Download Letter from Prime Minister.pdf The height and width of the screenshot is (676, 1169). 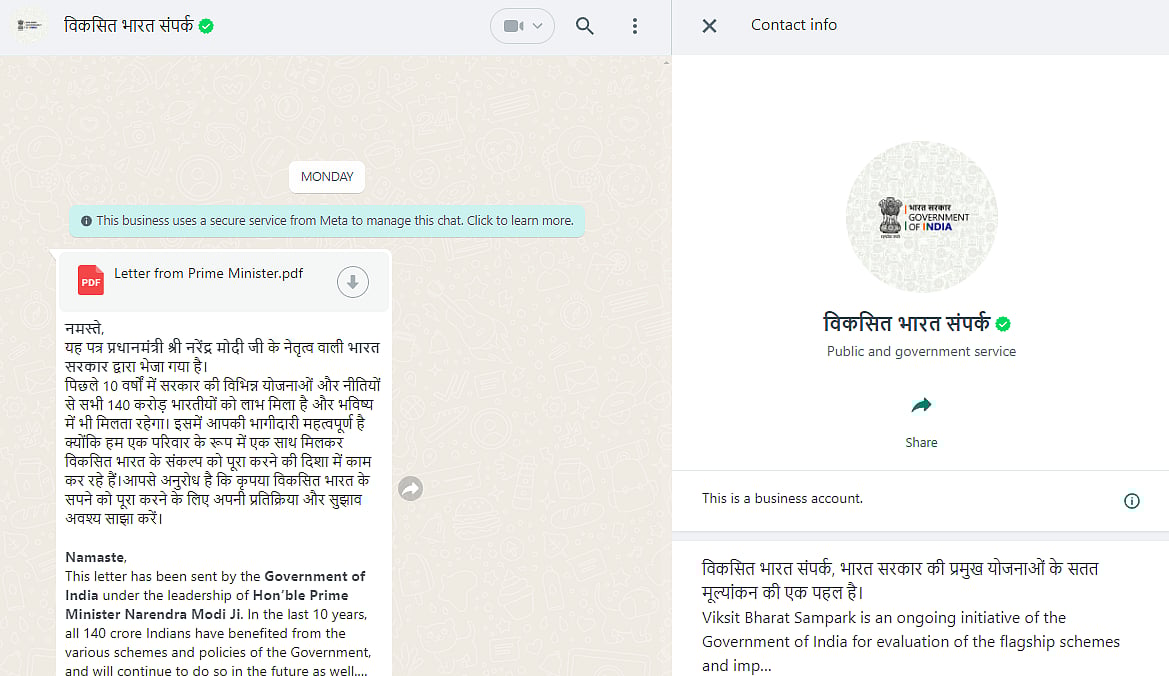pyautogui.click(x=352, y=281)
